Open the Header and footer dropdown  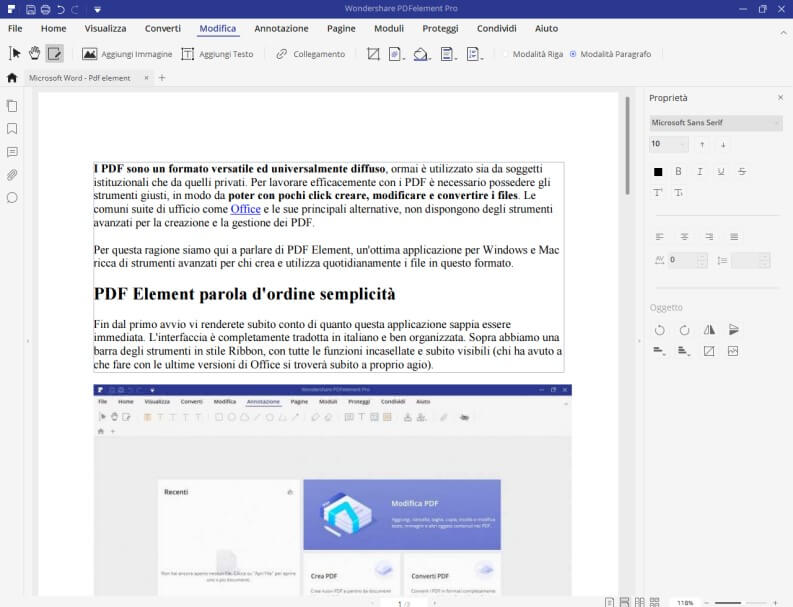point(448,54)
